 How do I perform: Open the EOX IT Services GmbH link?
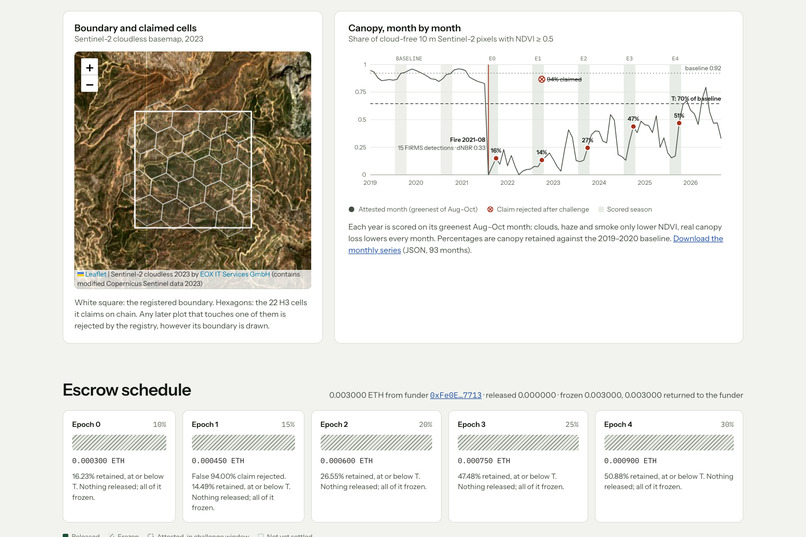point(234,274)
